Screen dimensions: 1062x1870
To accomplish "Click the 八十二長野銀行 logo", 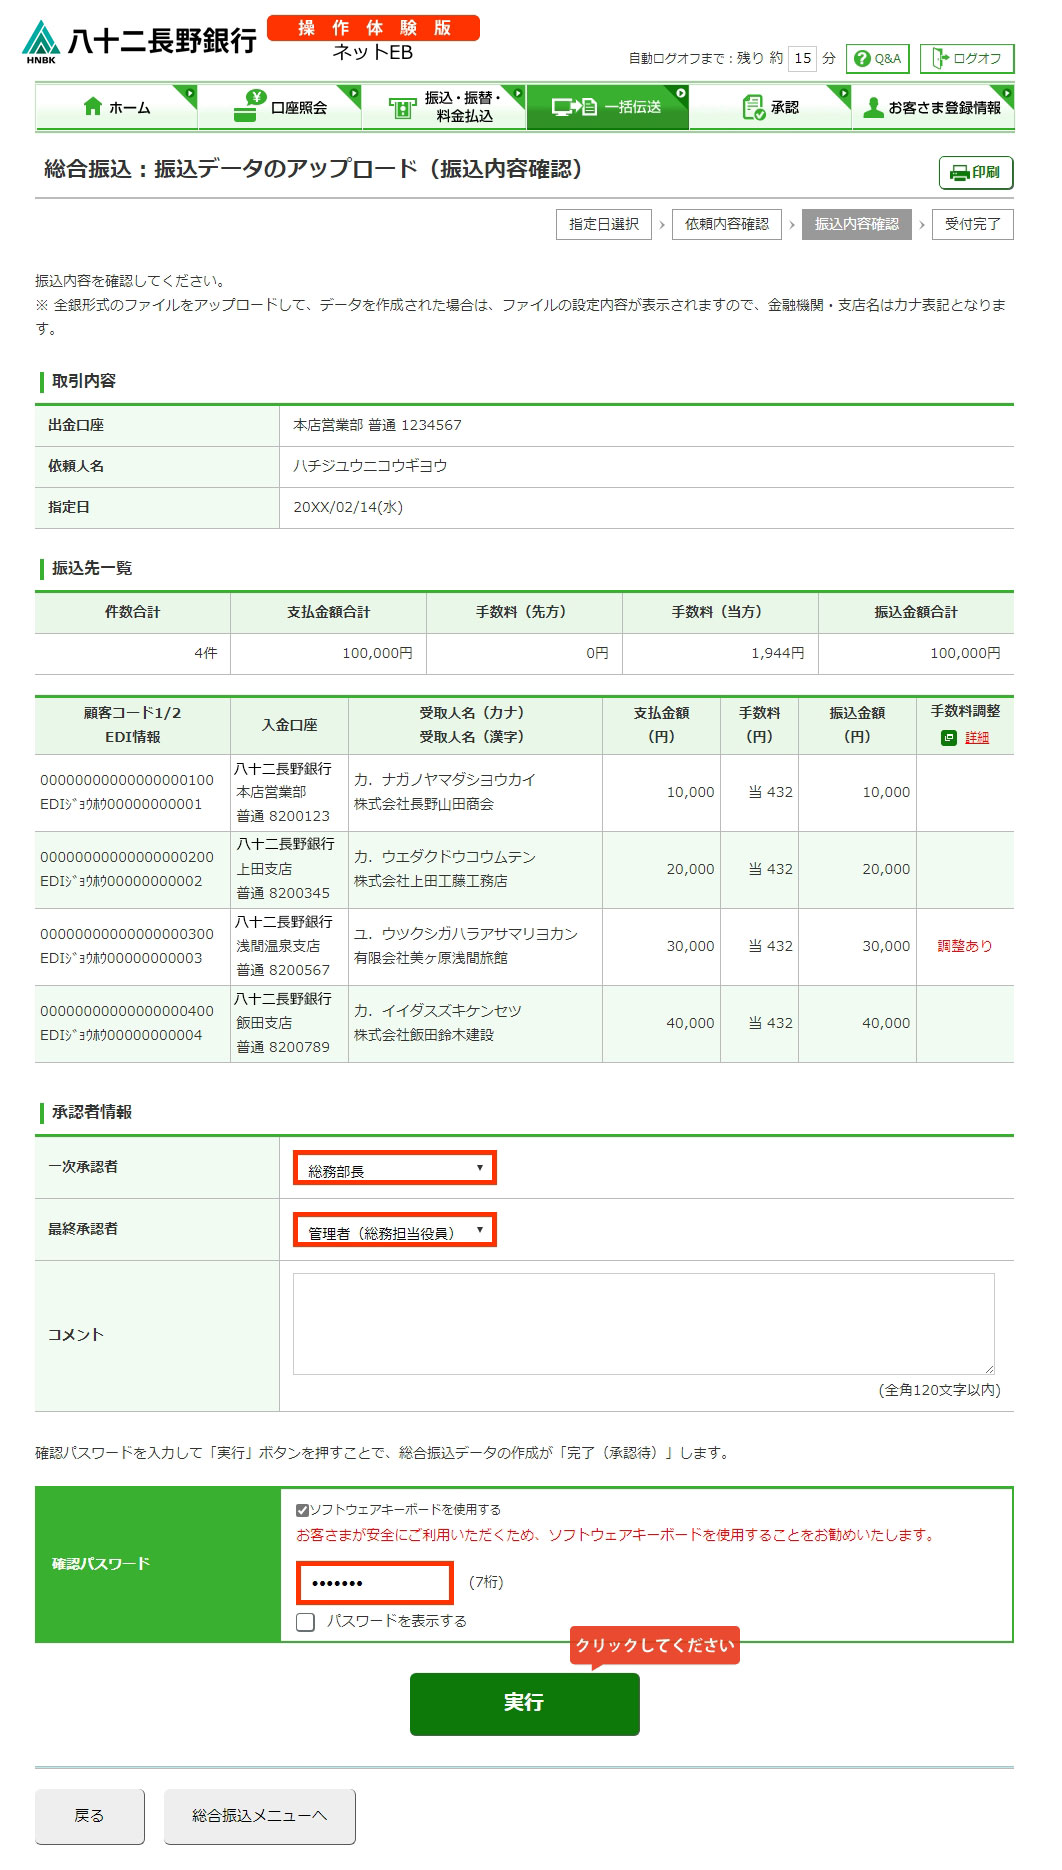I will 140,42.
